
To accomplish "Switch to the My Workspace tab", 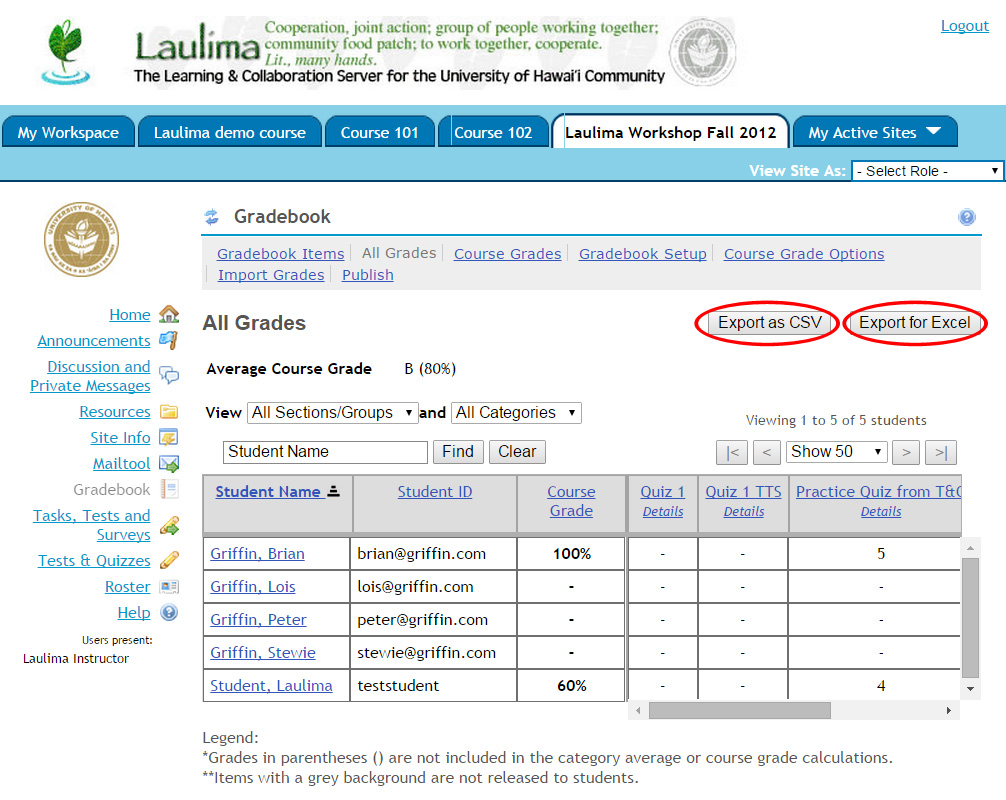I will 68,132.
